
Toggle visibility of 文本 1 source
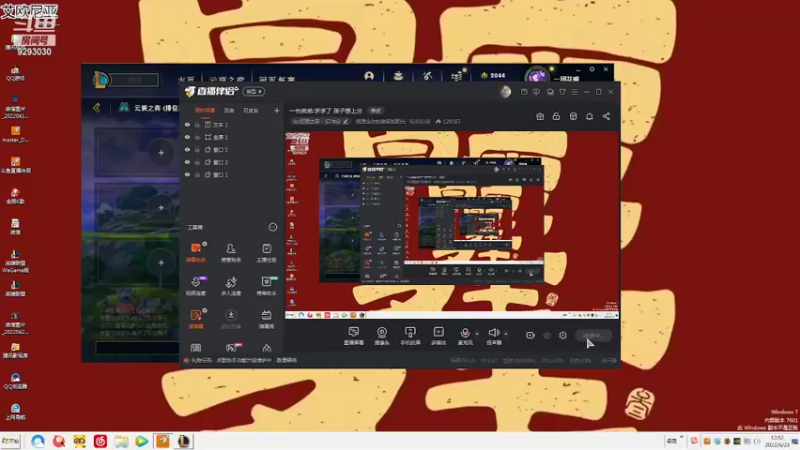point(187,124)
